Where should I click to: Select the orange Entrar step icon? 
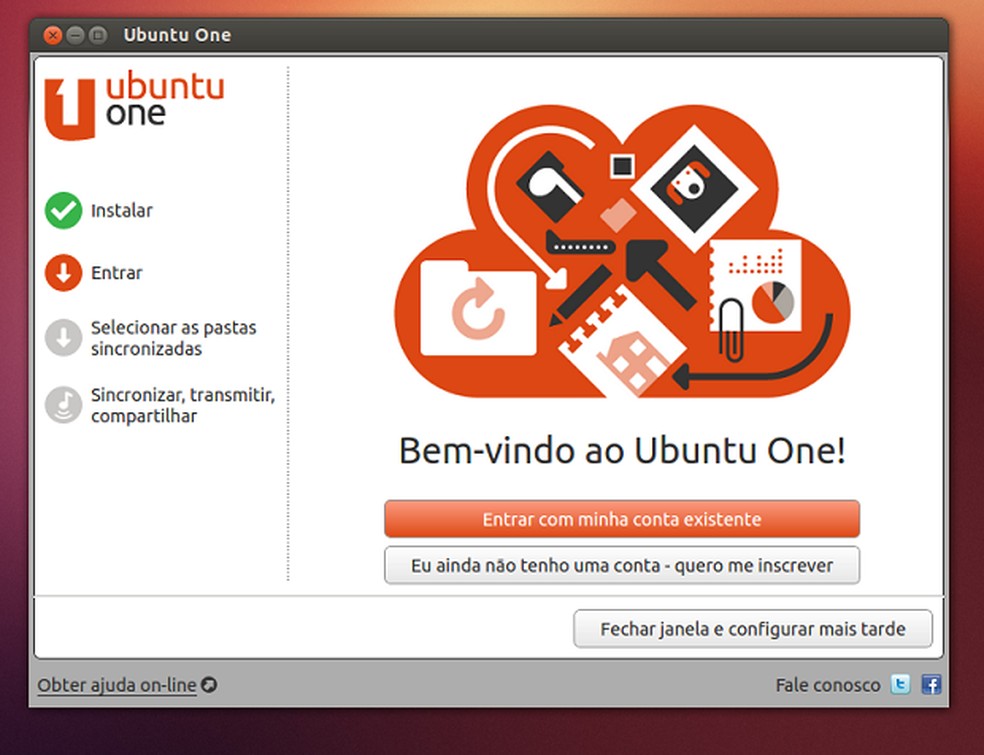tap(63, 272)
